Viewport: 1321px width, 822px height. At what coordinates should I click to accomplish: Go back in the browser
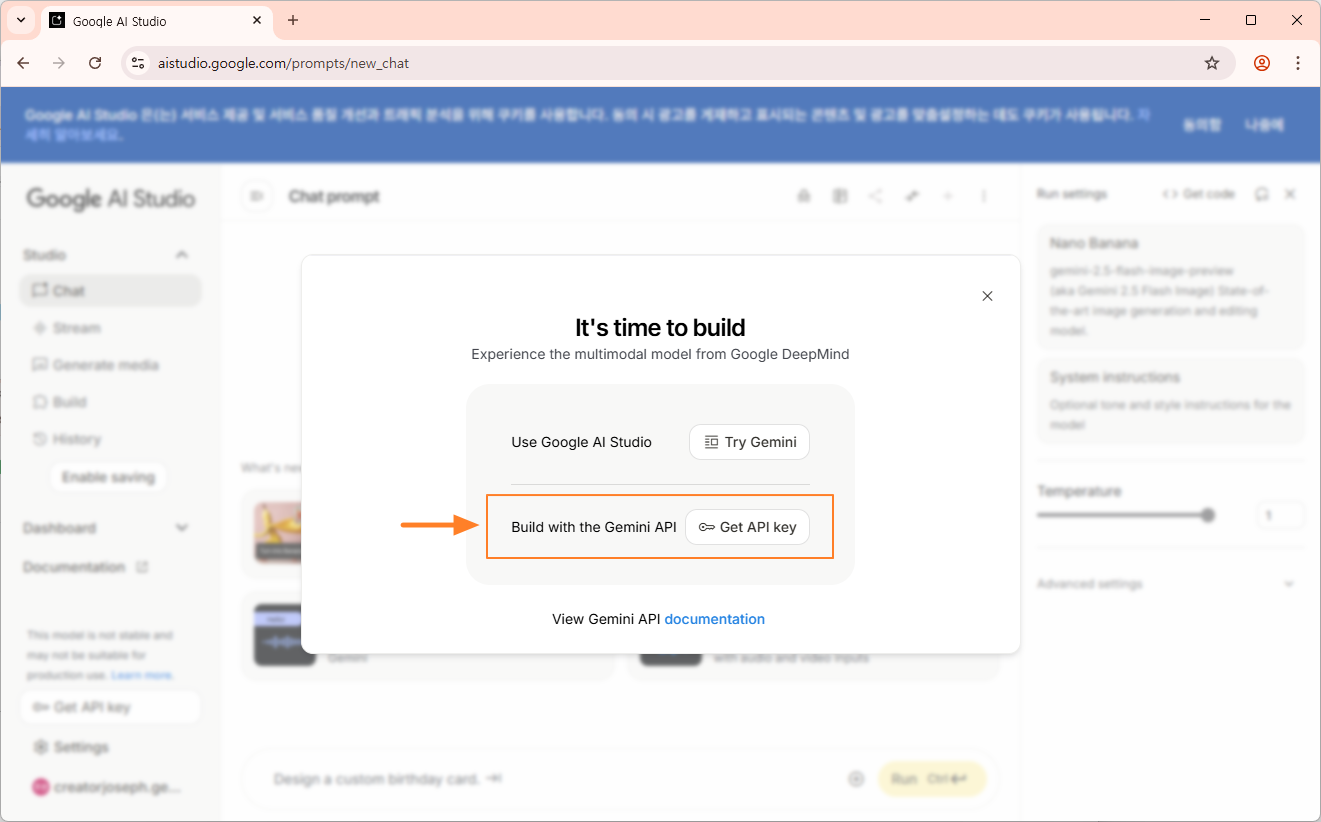[23, 63]
